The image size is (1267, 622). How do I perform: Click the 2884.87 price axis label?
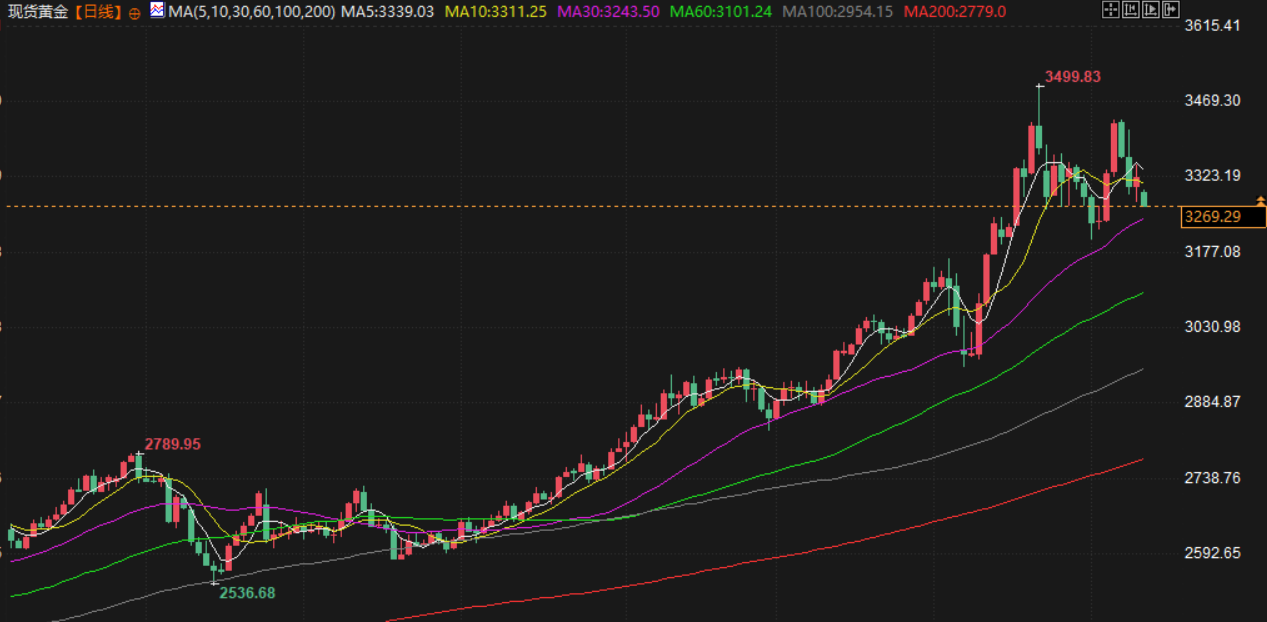(1212, 401)
